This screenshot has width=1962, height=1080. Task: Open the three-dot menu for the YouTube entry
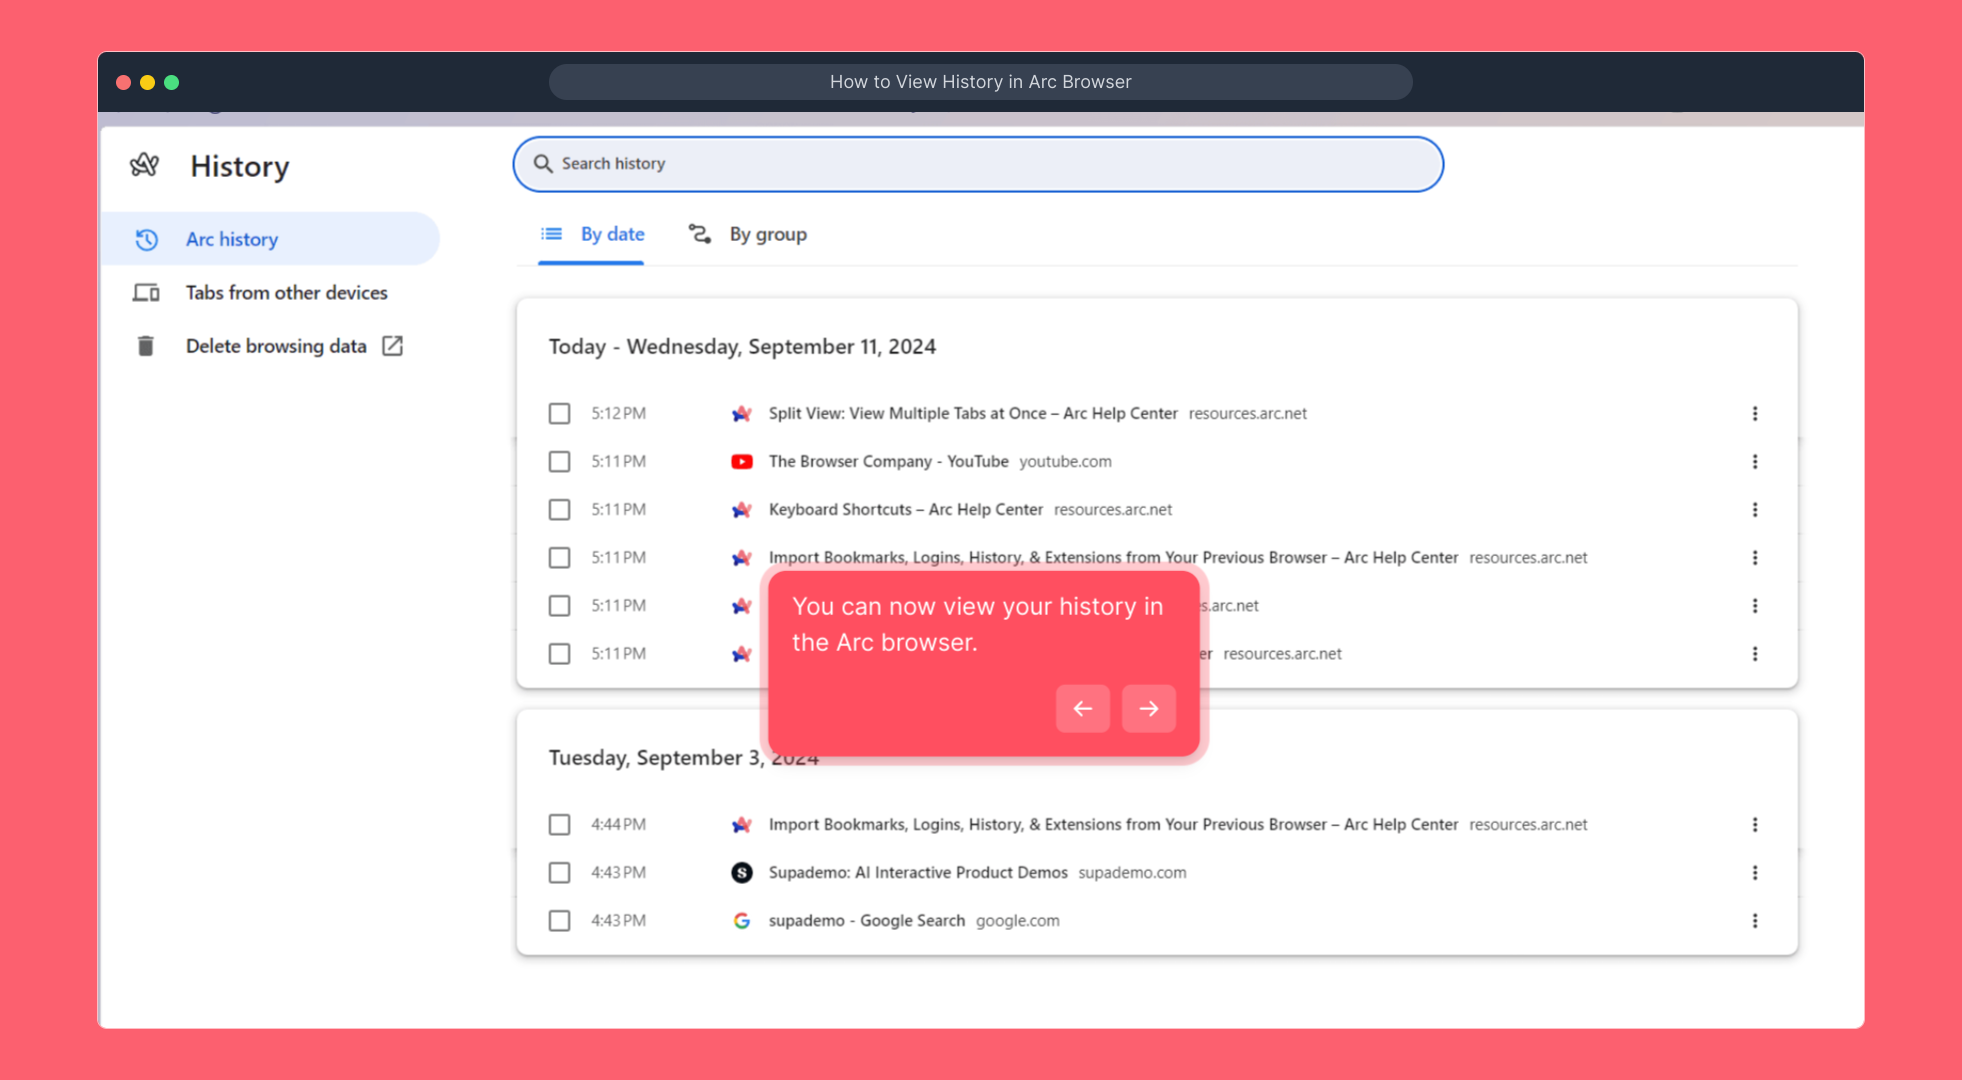(x=1754, y=462)
